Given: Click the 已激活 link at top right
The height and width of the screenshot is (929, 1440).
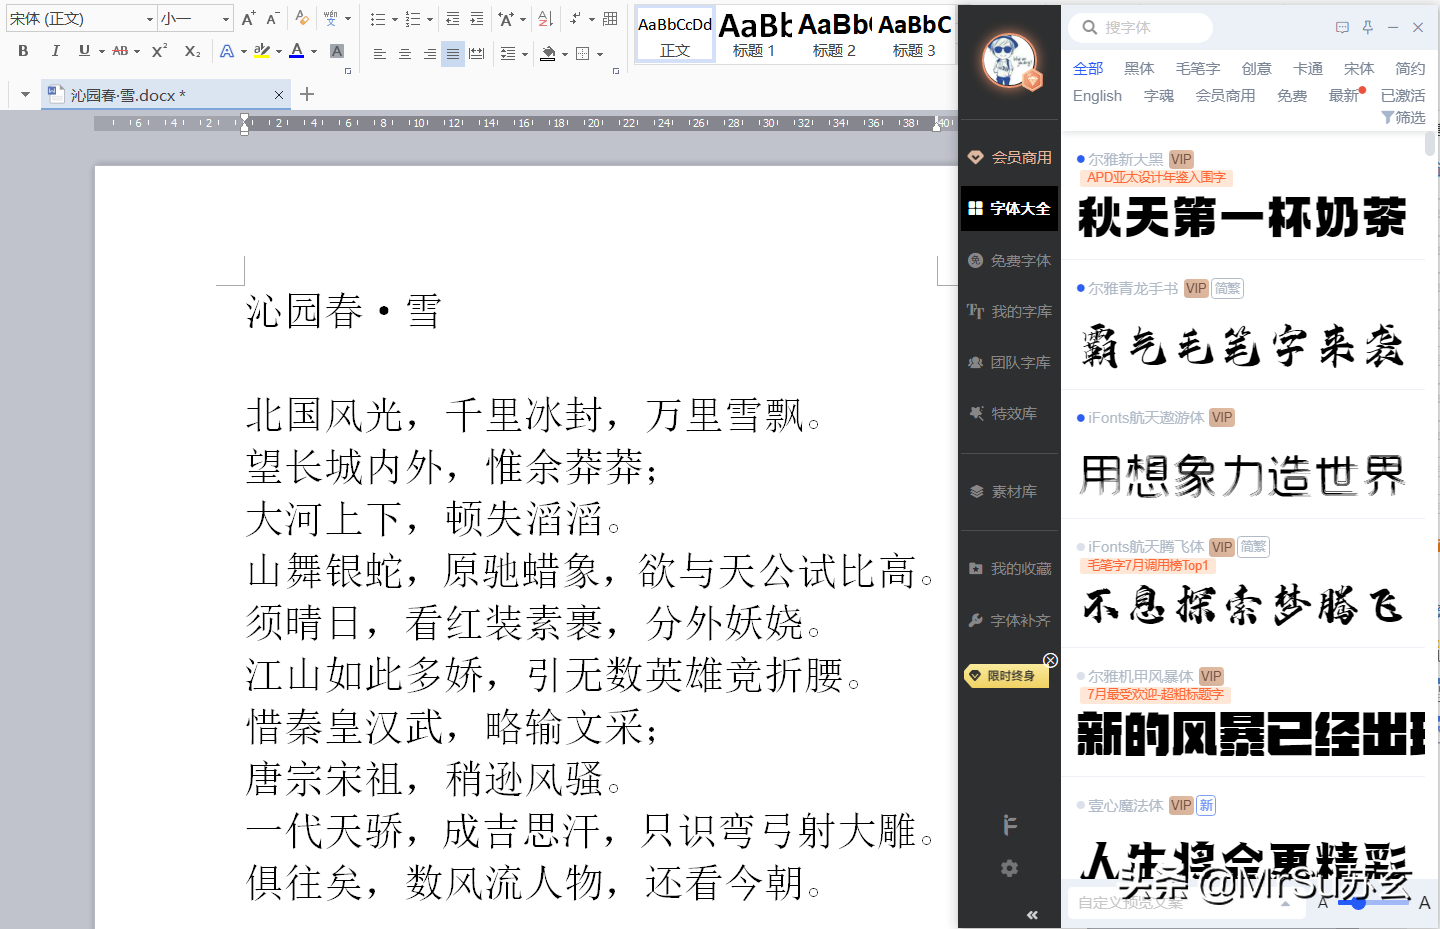Looking at the screenshot, I should (x=1402, y=95).
